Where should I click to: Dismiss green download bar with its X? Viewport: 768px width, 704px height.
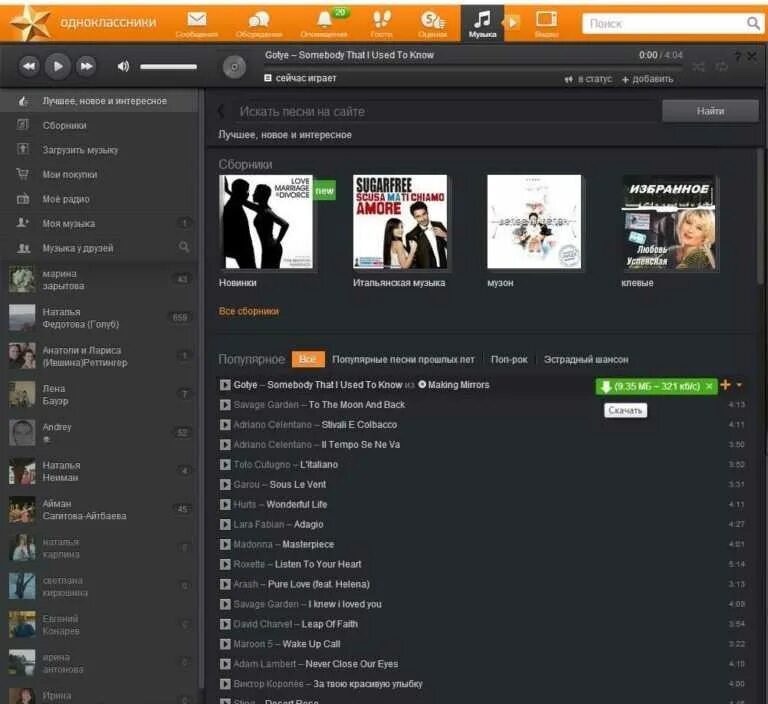tap(709, 387)
